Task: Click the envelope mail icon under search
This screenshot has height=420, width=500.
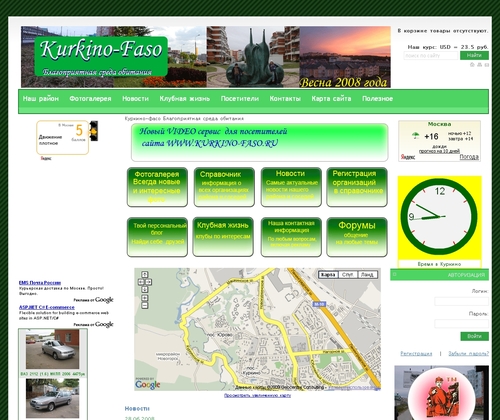Action: (x=487, y=65)
